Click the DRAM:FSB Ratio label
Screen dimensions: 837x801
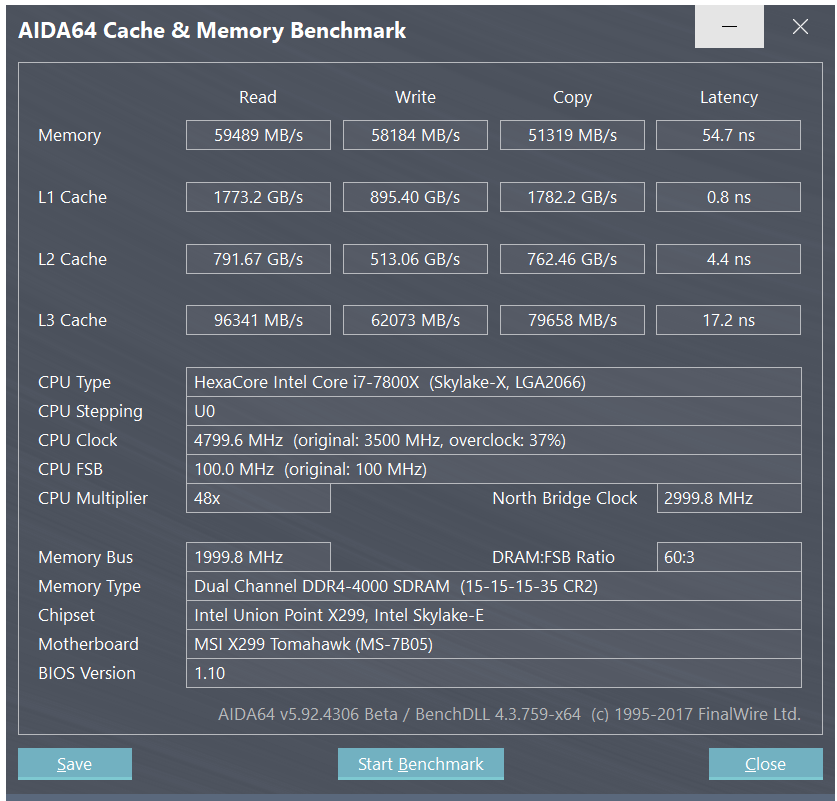pyautogui.click(x=554, y=557)
